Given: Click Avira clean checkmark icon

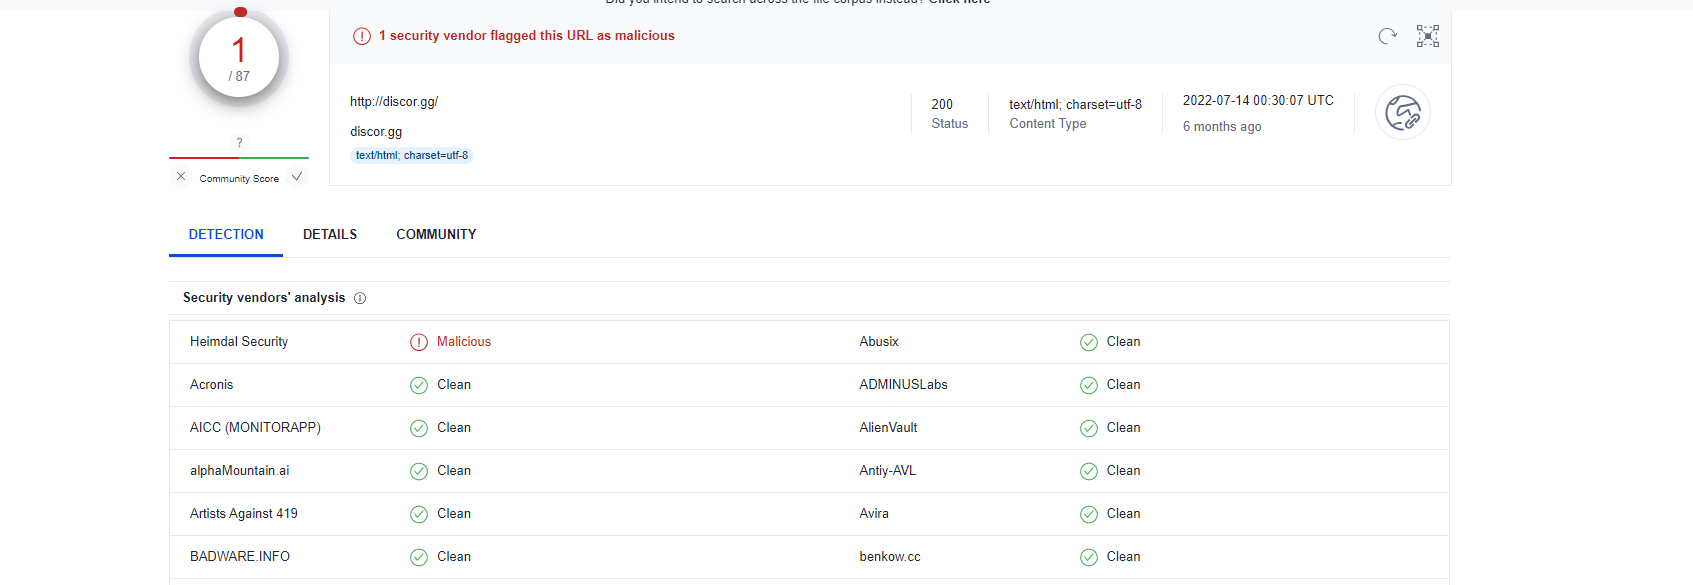Looking at the screenshot, I should pos(1089,514).
